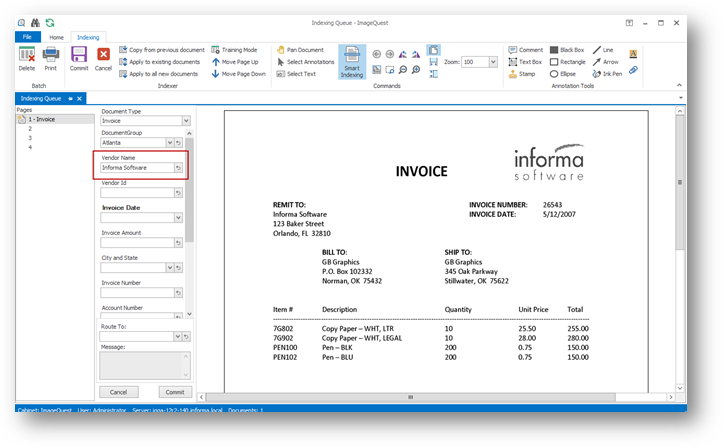This screenshot has width=724, height=448.
Task: Move Page Up in the indexer
Action: click(x=235, y=62)
